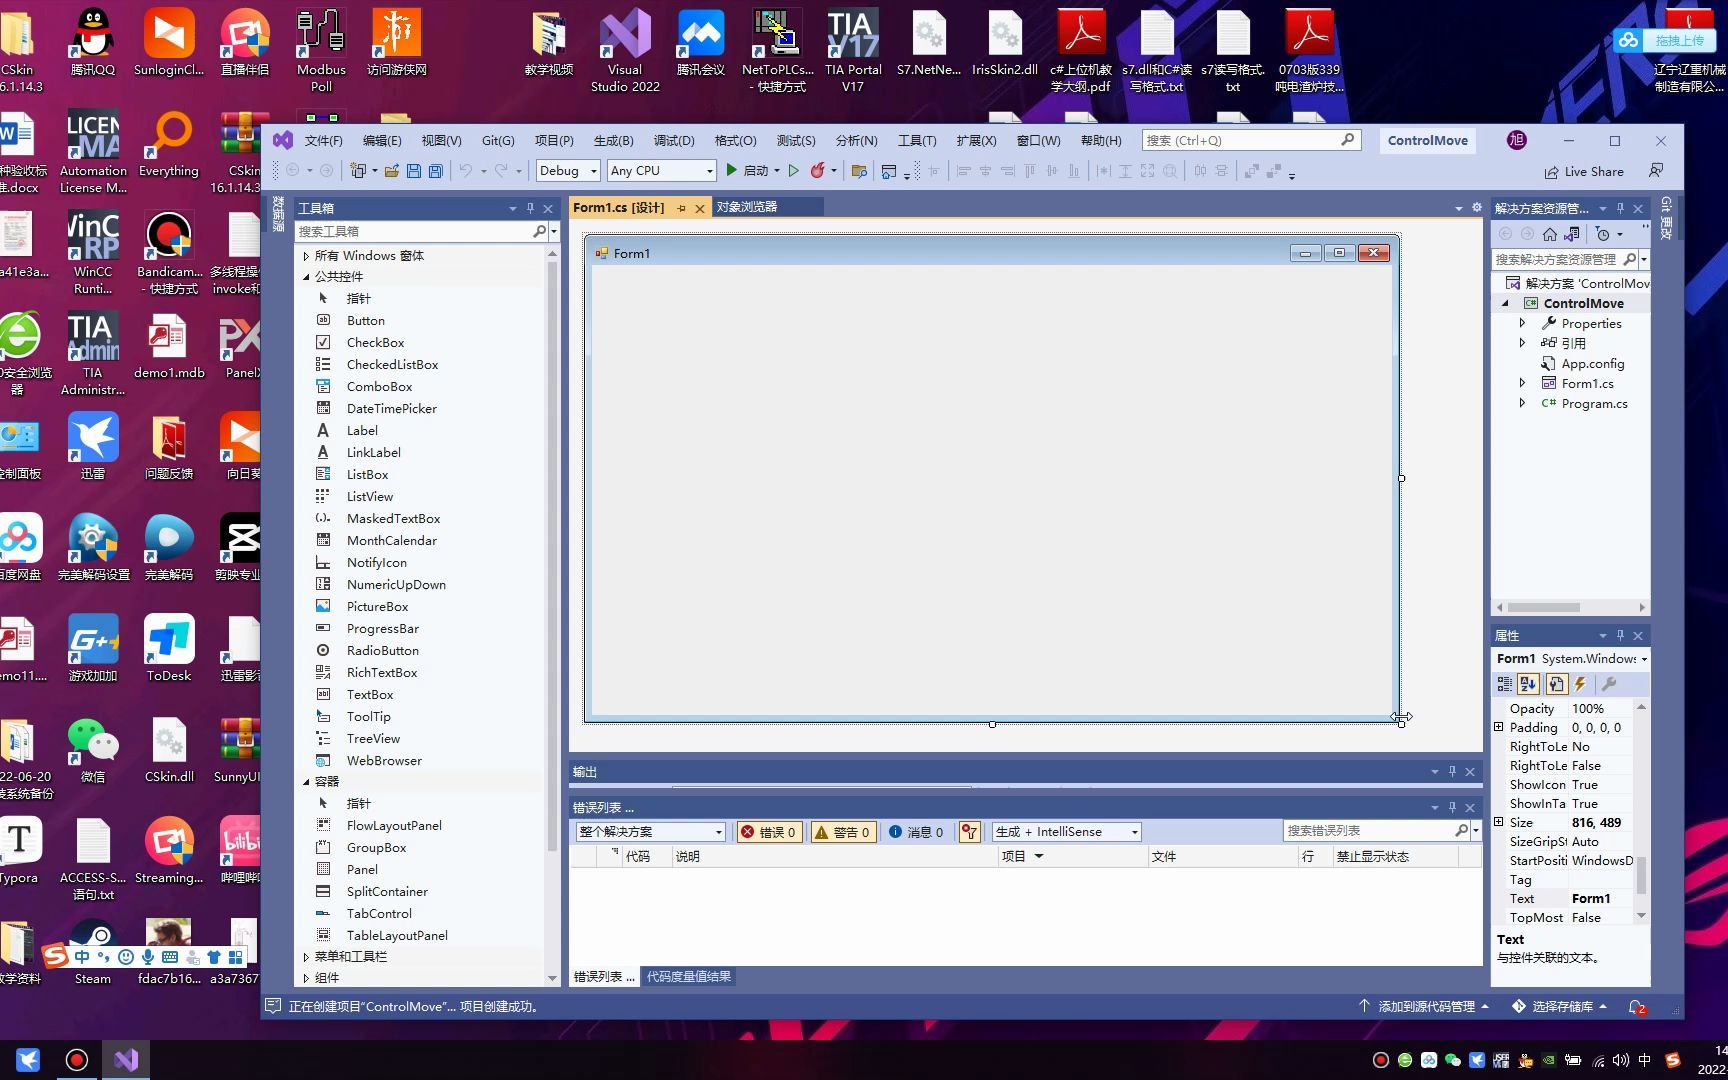Start debugging with the 启动 button

coord(750,170)
